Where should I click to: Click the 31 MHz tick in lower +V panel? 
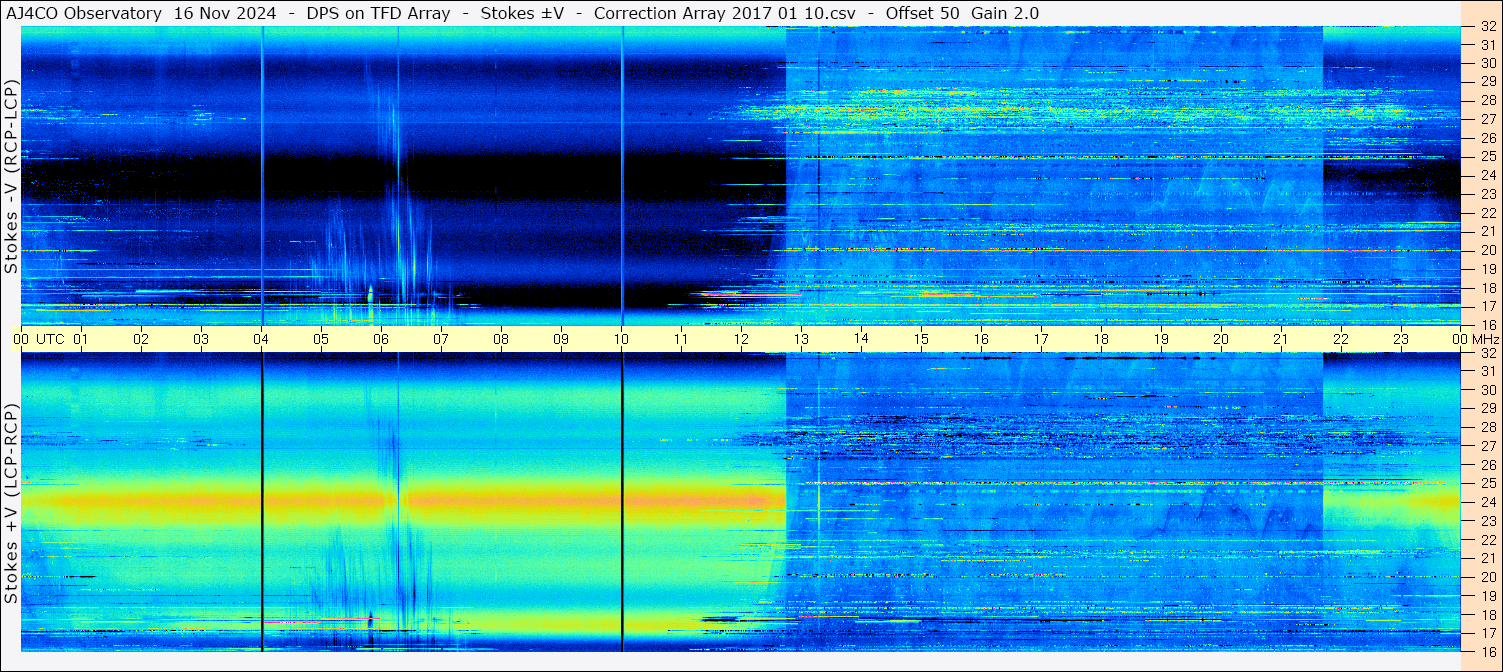pos(1488,371)
